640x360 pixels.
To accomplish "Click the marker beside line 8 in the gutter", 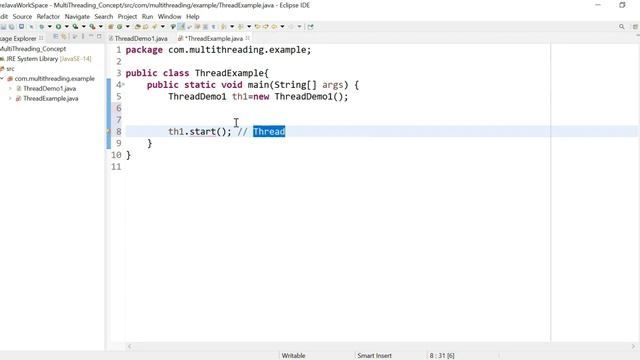I will [109, 131].
